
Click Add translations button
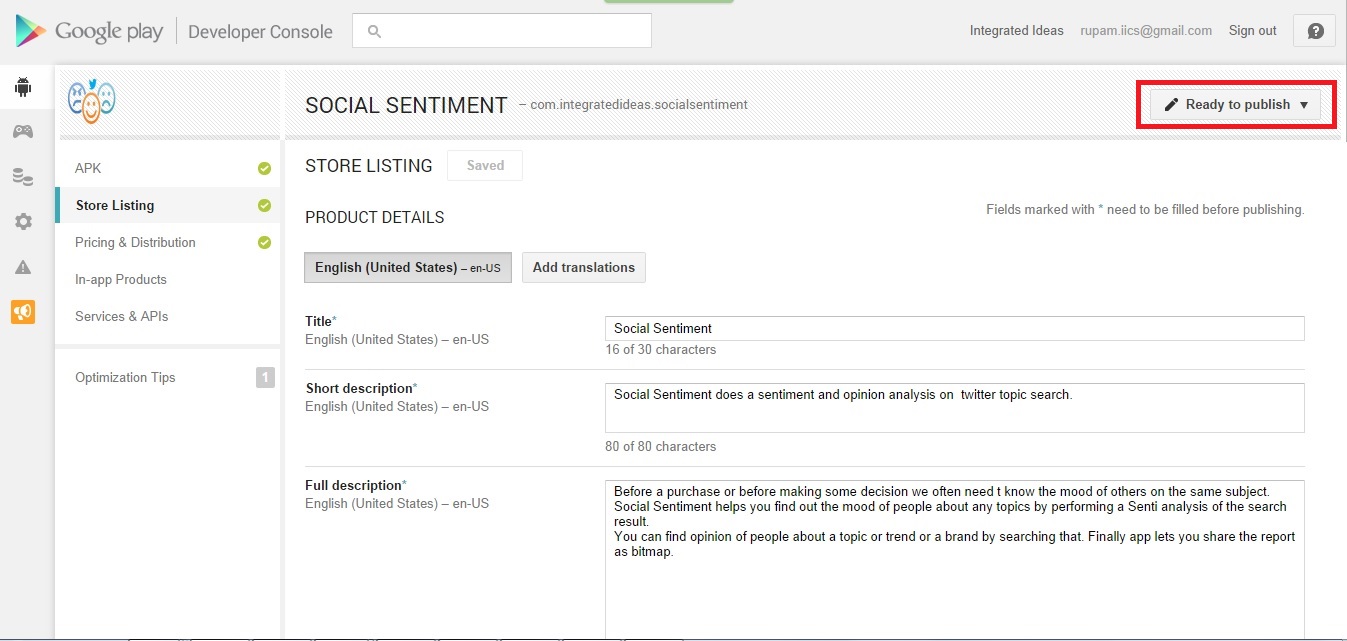(584, 267)
